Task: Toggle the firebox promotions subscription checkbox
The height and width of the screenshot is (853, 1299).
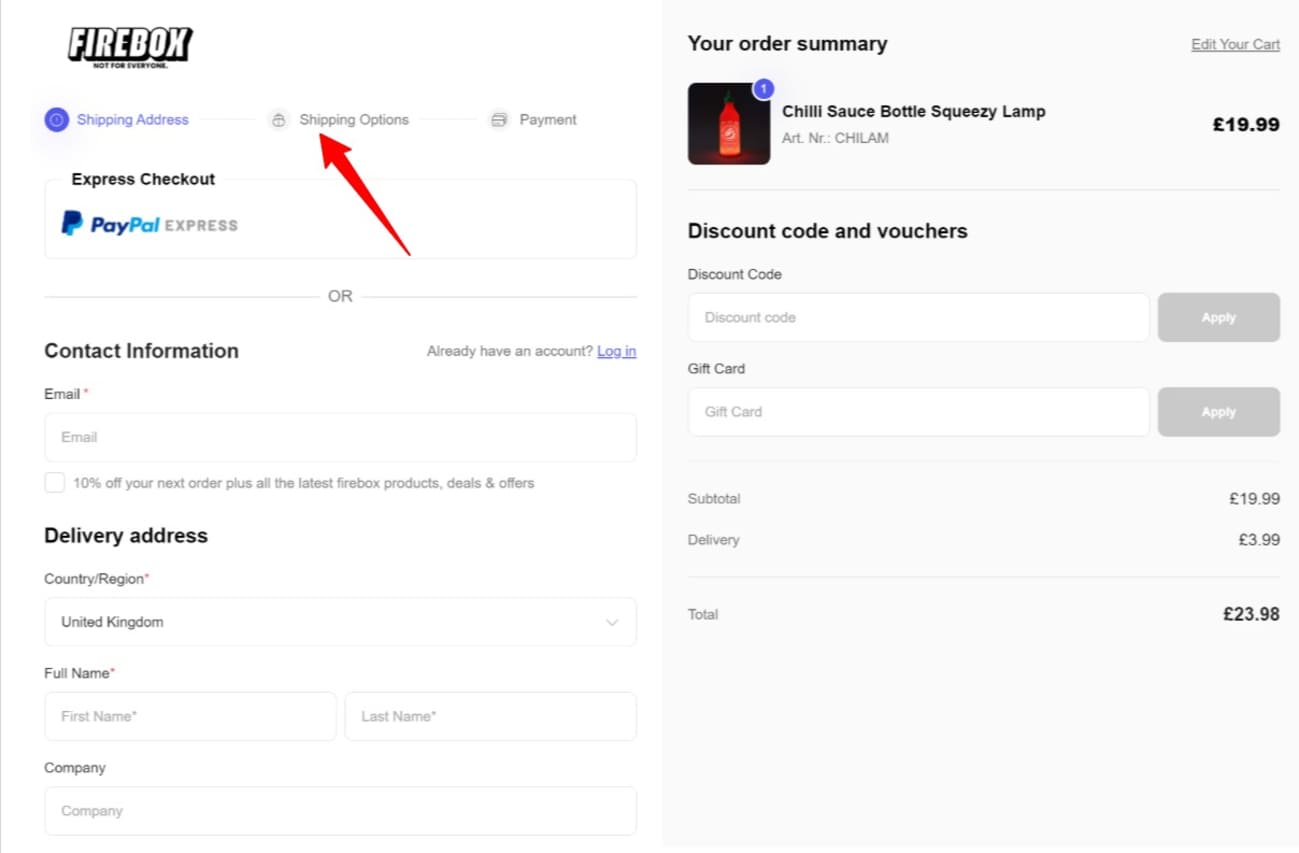Action: click(55, 482)
